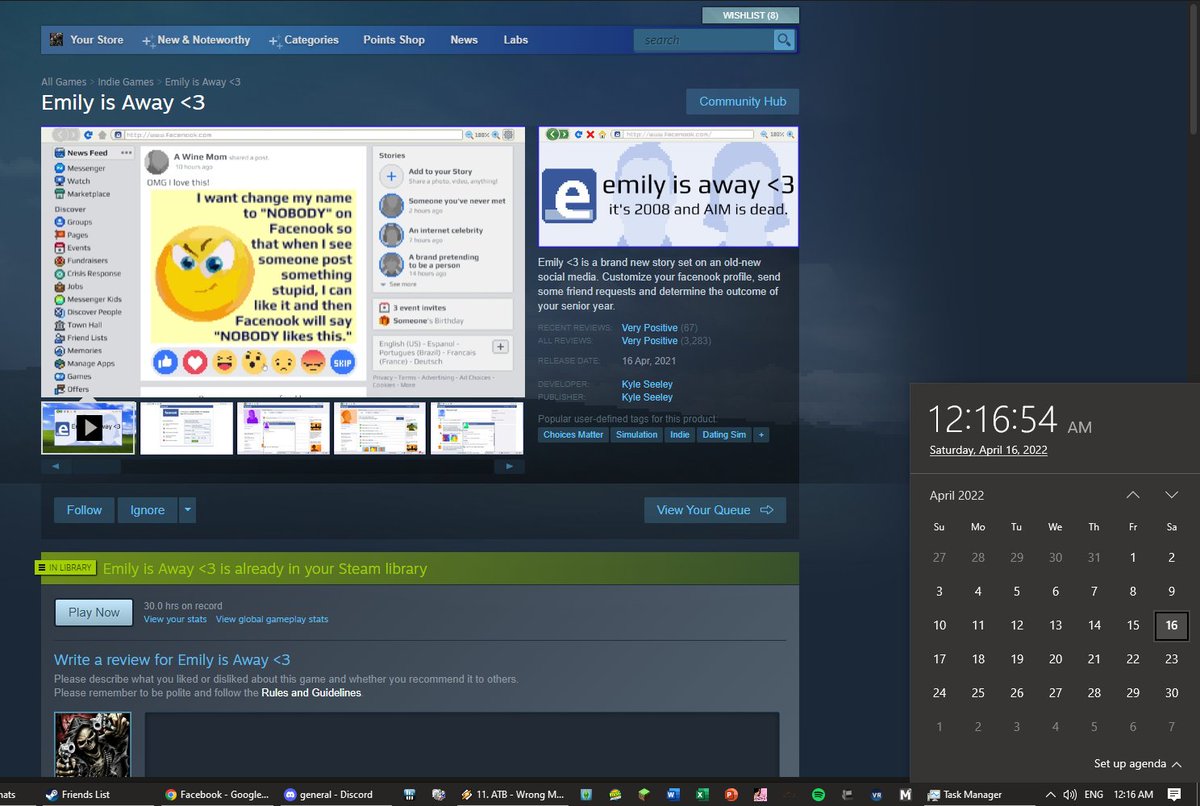Click the pink anime art taskbar icon
This screenshot has height=806, width=1200.
point(760,795)
